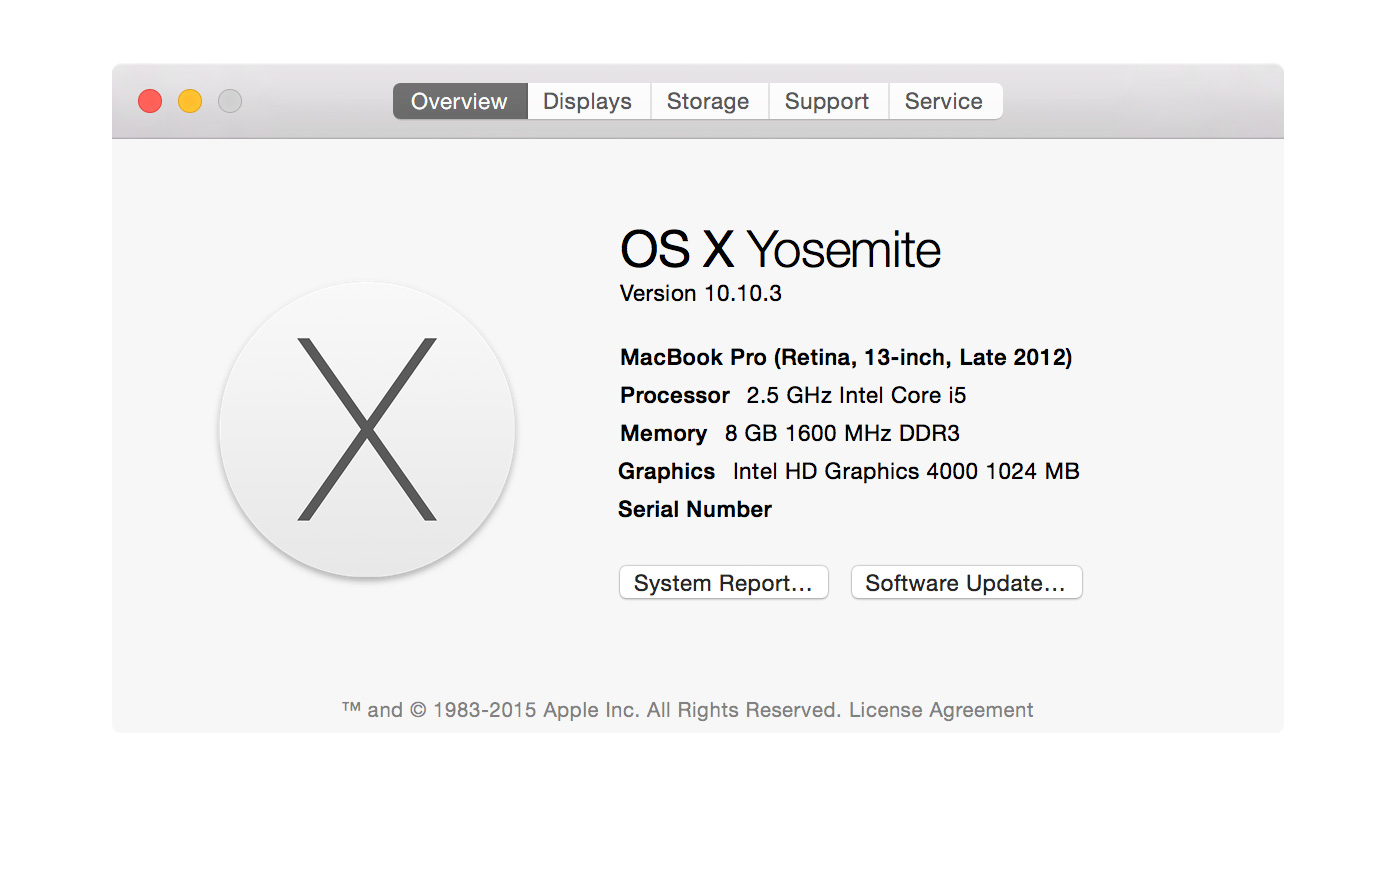Select the Overview tab
This screenshot has height=894, width=1396.
(459, 101)
